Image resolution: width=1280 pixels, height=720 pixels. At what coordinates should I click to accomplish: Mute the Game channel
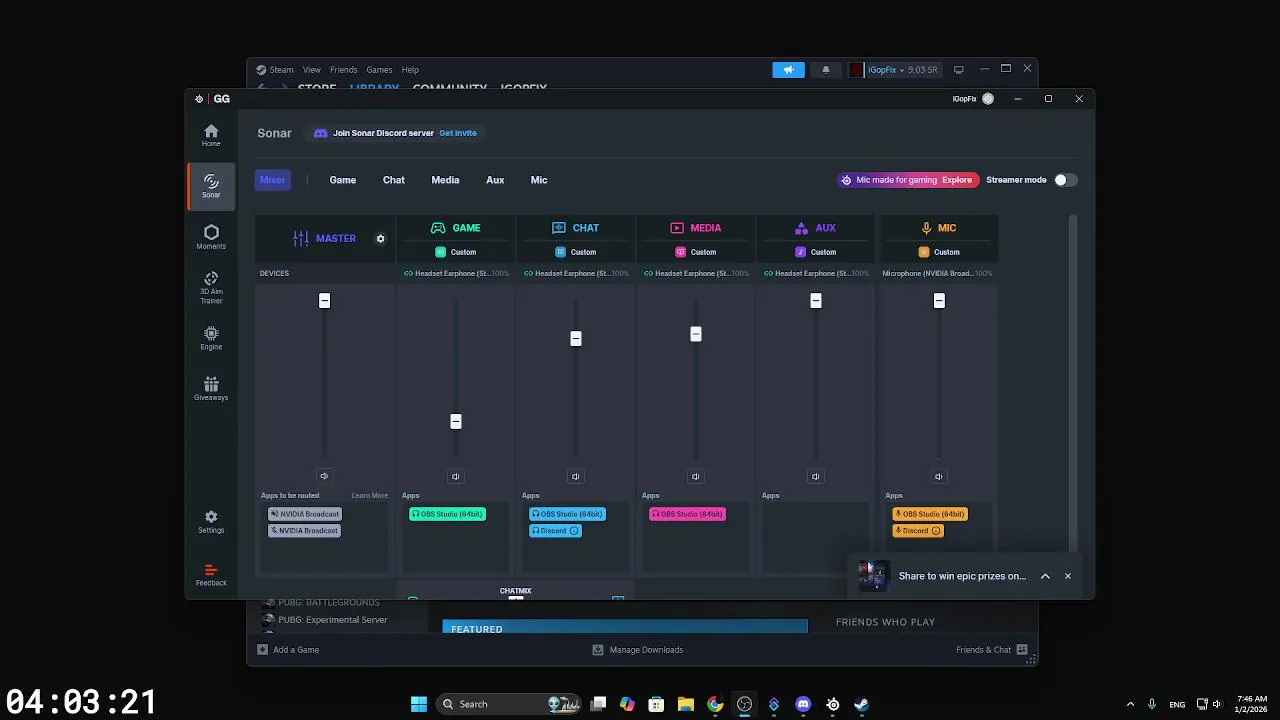(455, 476)
